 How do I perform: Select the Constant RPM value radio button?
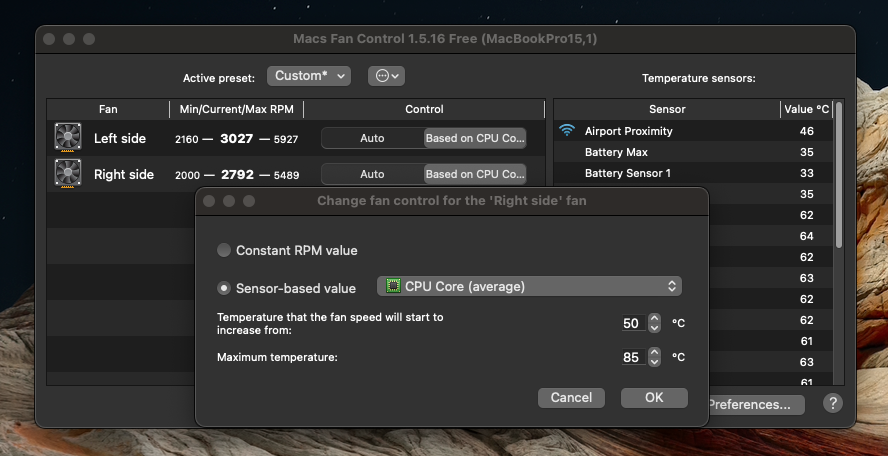pyautogui.click(x=224, y=250)
